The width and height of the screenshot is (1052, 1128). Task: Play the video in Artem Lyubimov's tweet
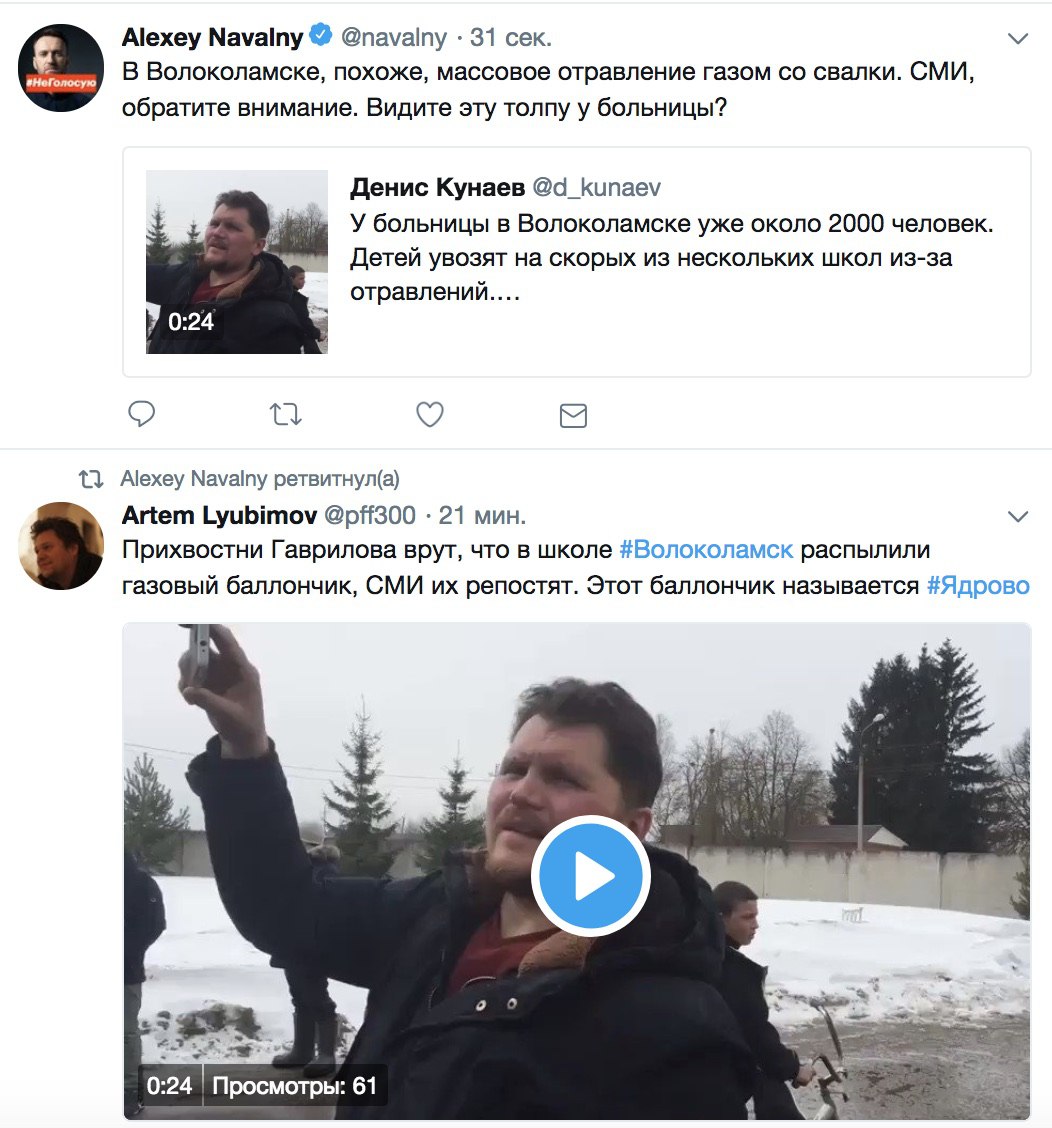[x=591, y=876]
